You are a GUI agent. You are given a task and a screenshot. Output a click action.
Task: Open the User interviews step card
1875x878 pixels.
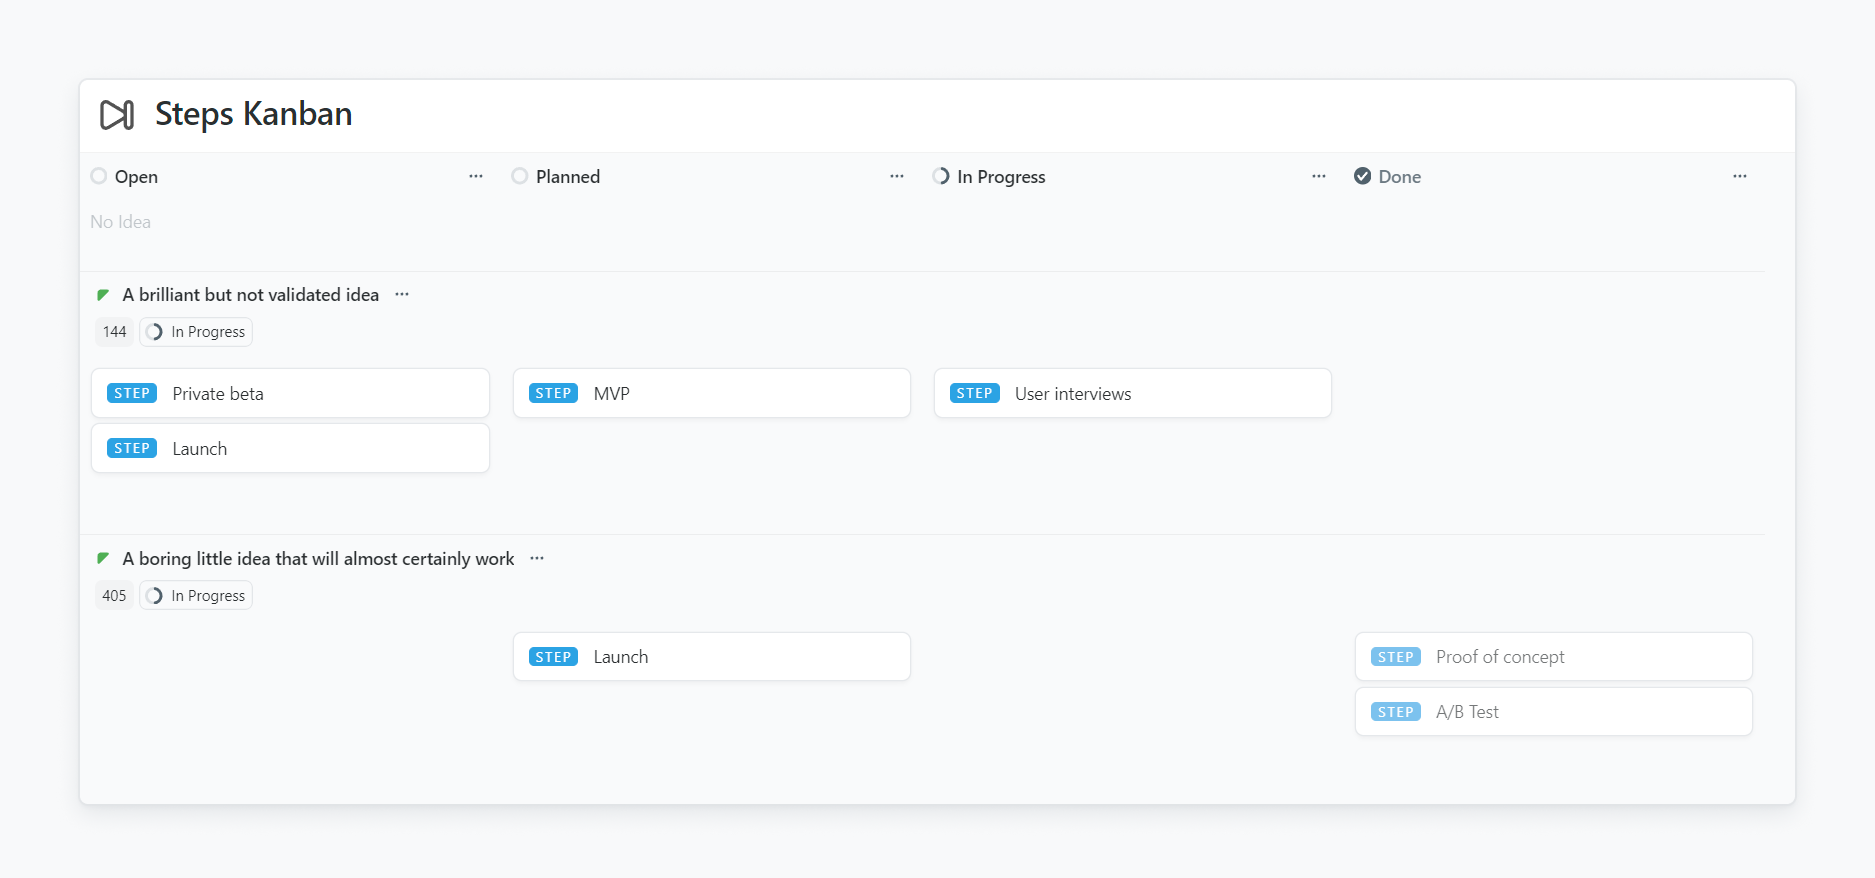1132,393
